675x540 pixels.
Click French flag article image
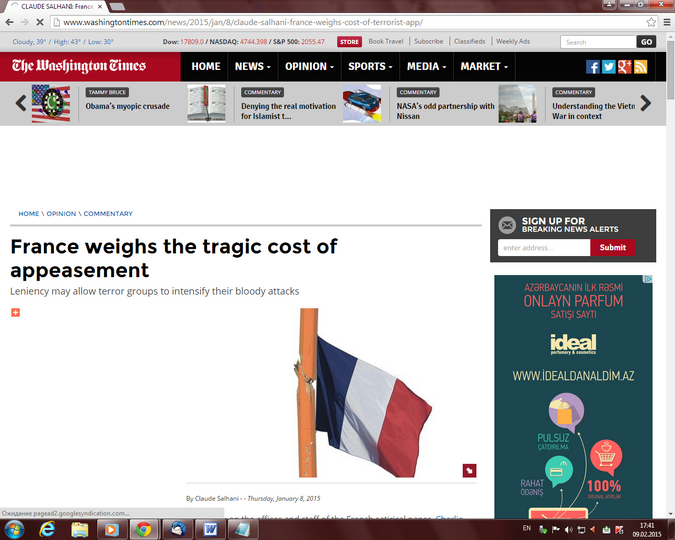[x=365, y=393]
